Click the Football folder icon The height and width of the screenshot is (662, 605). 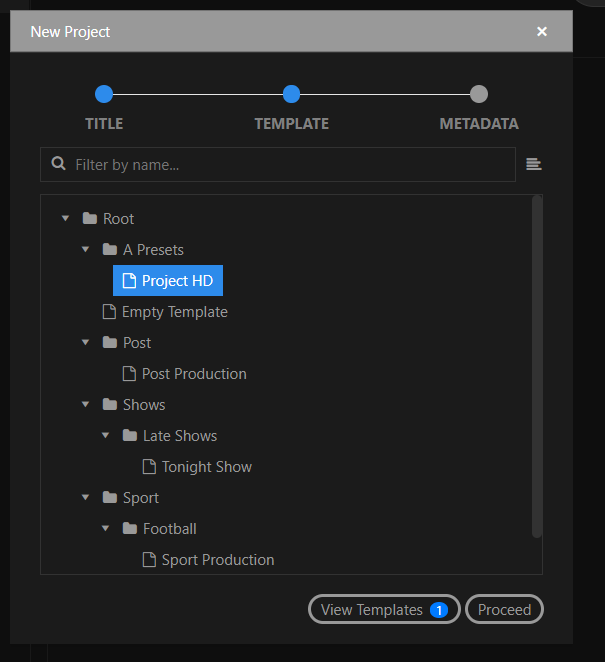tap(130, 528)
